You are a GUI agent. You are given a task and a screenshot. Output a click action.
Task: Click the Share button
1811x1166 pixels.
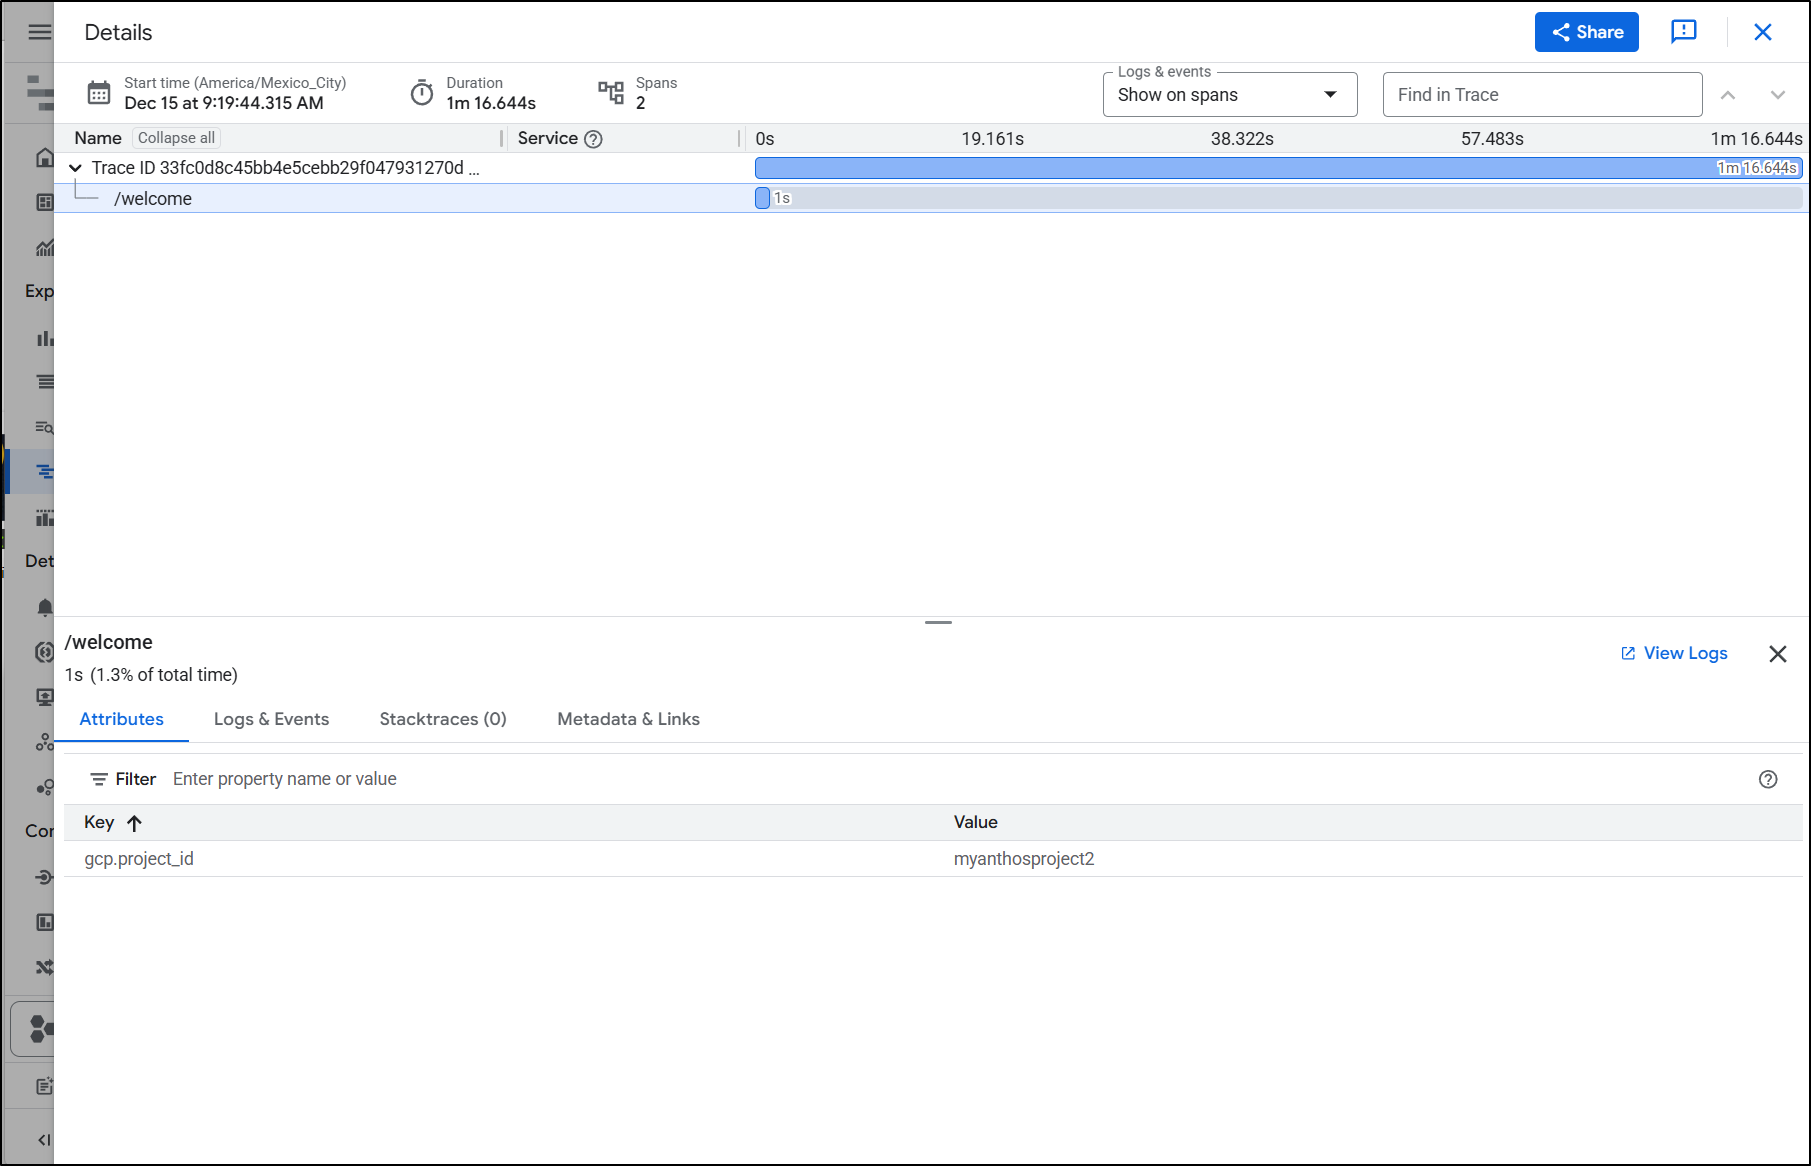(1586, 32)
